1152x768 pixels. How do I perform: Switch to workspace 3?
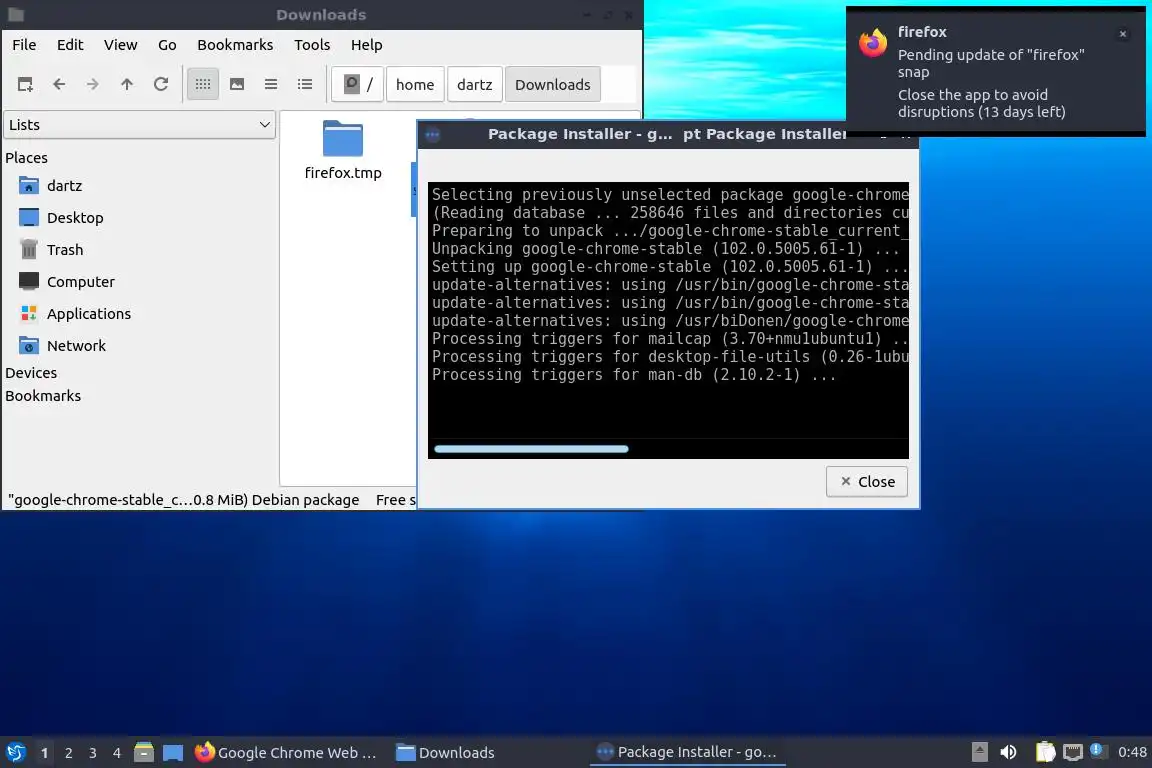point(93,753)
